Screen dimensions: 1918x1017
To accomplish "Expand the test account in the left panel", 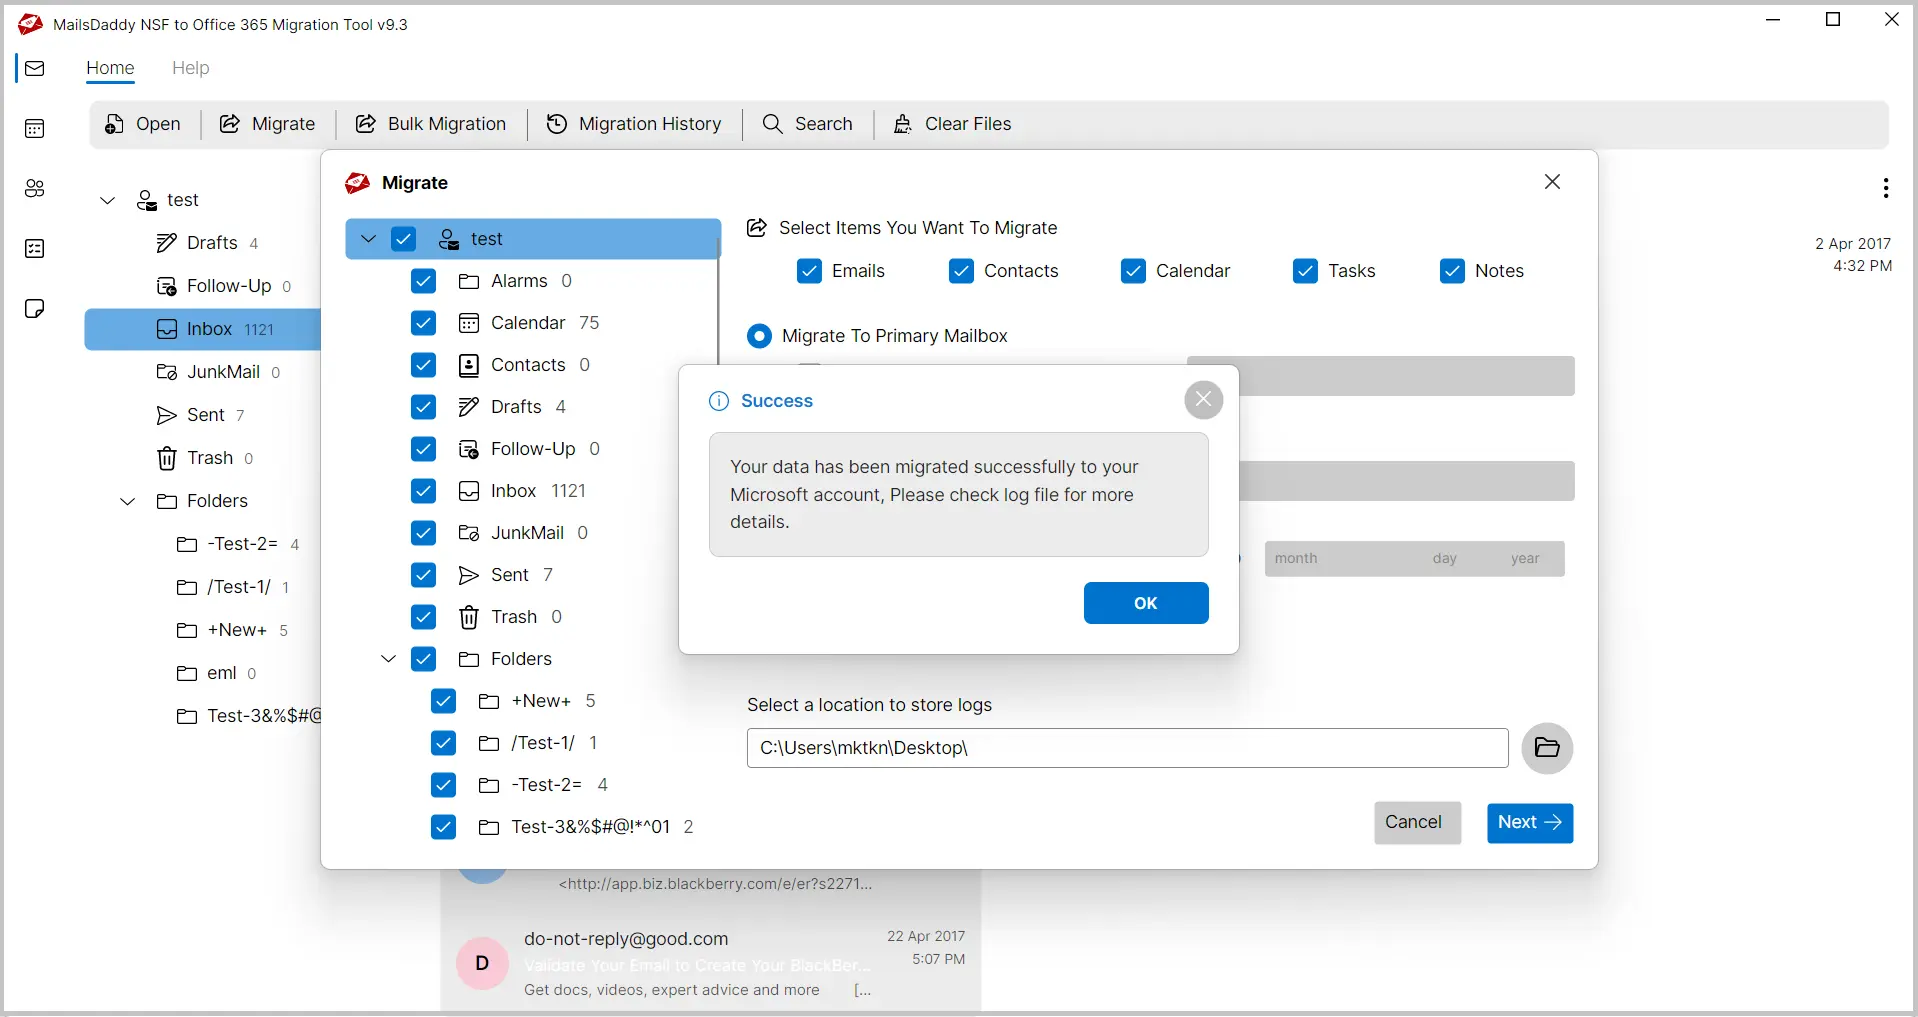I will click(x=107, y=200).
